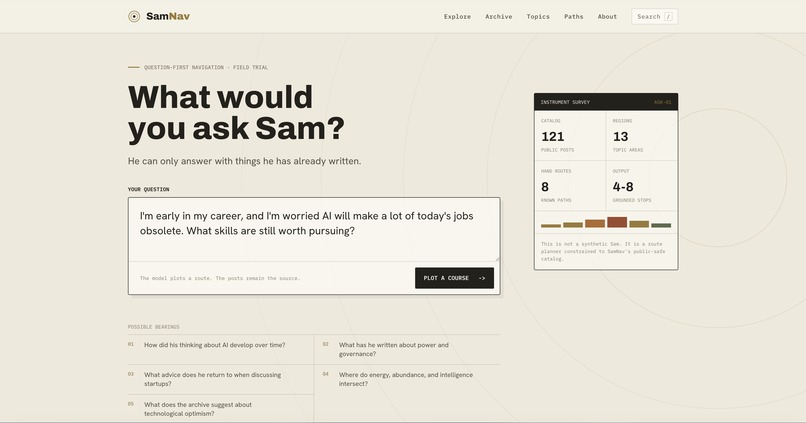This screenshot has width=806, height=423.
Task: Open the Paths page
Action: 574,16
